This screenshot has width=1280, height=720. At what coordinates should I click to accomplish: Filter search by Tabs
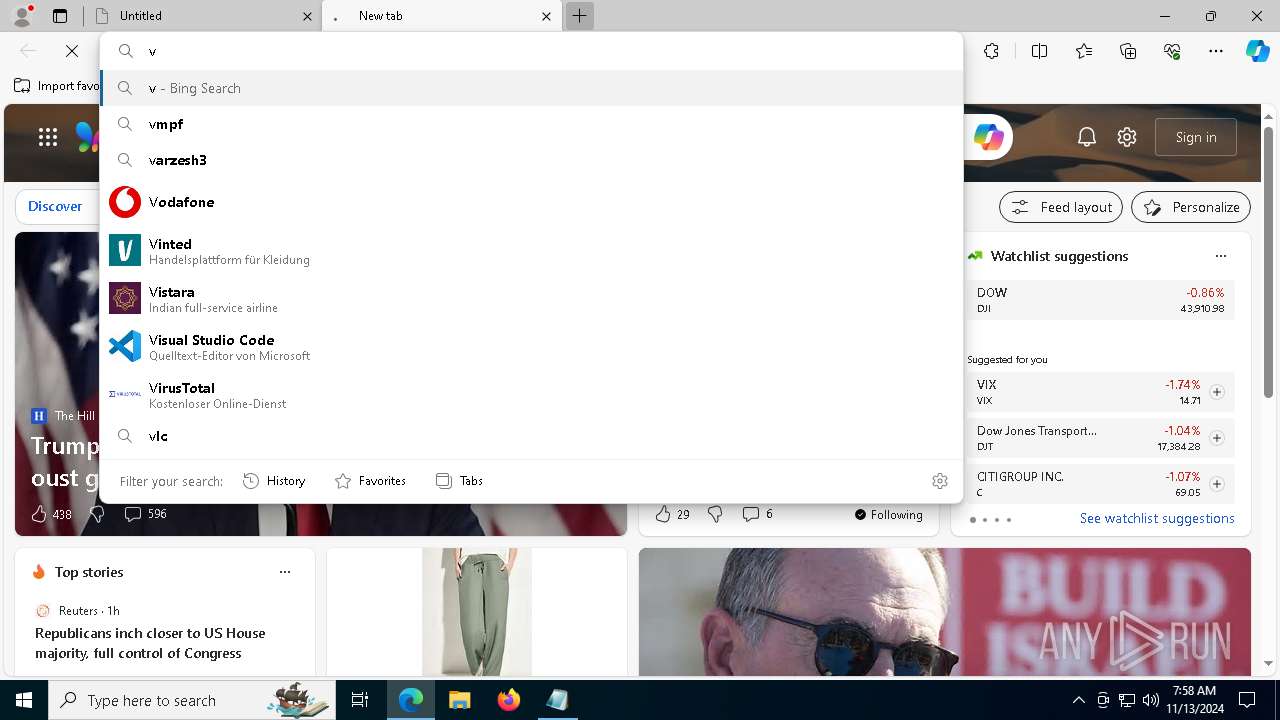pos(459,481)
